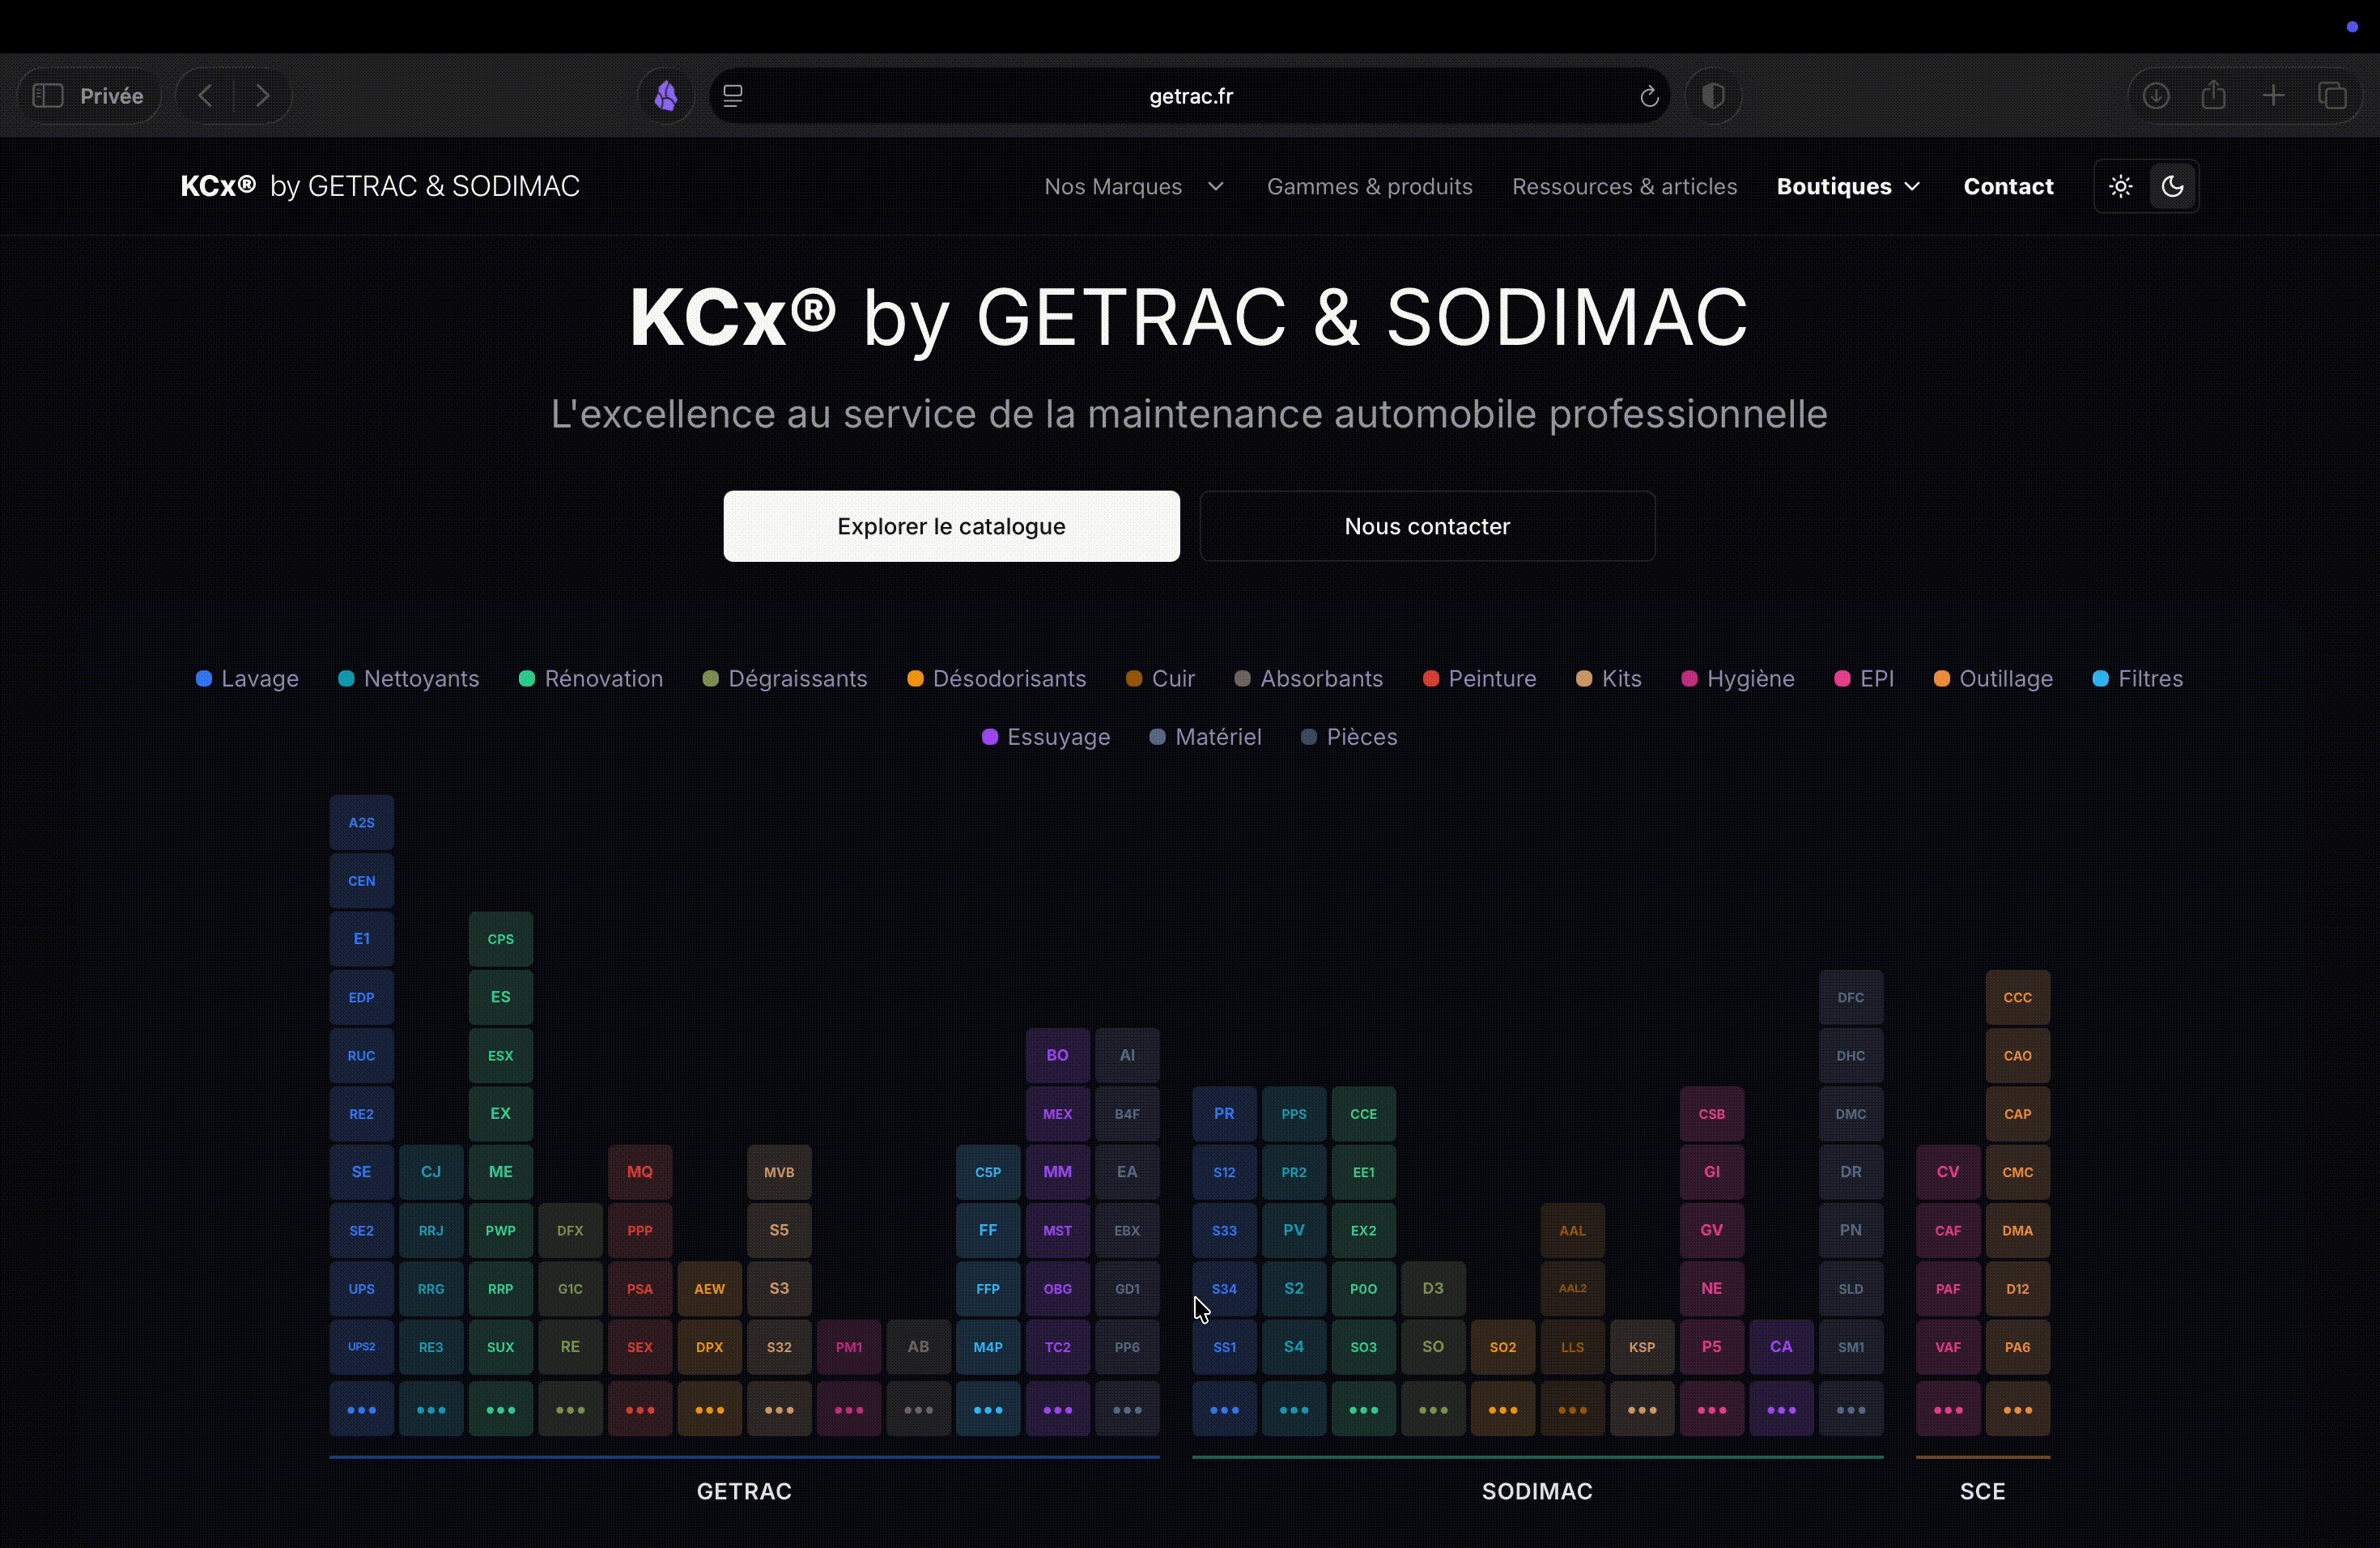This screenshot has height=1548, width=2380.
Task: Open the Contact page
Action: coord(2008,186)
